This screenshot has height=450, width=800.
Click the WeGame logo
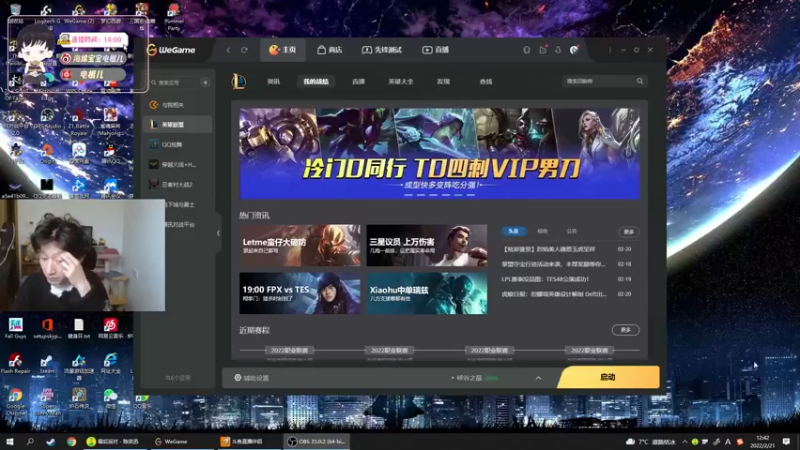tap(171, 50)
